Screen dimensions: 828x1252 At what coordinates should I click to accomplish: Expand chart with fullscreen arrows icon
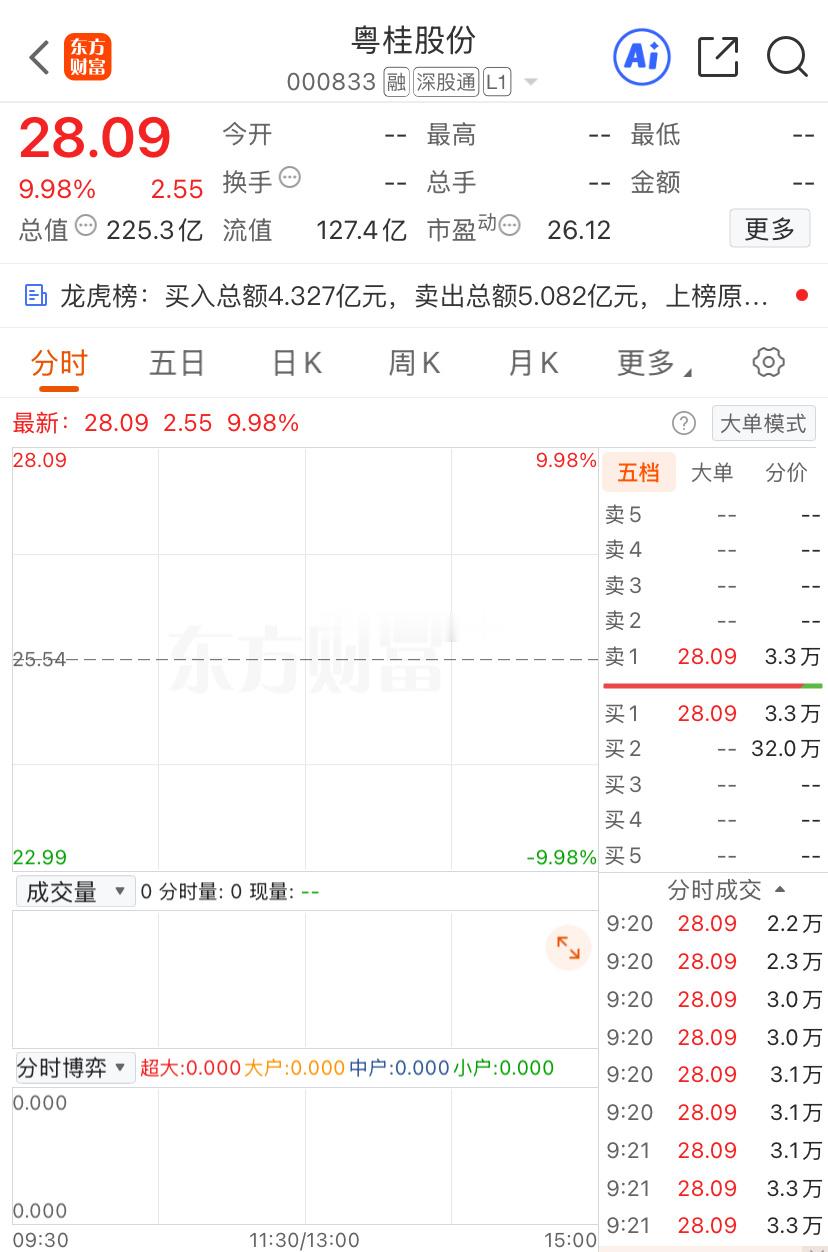pyautogui.click(x=568, y=947)
